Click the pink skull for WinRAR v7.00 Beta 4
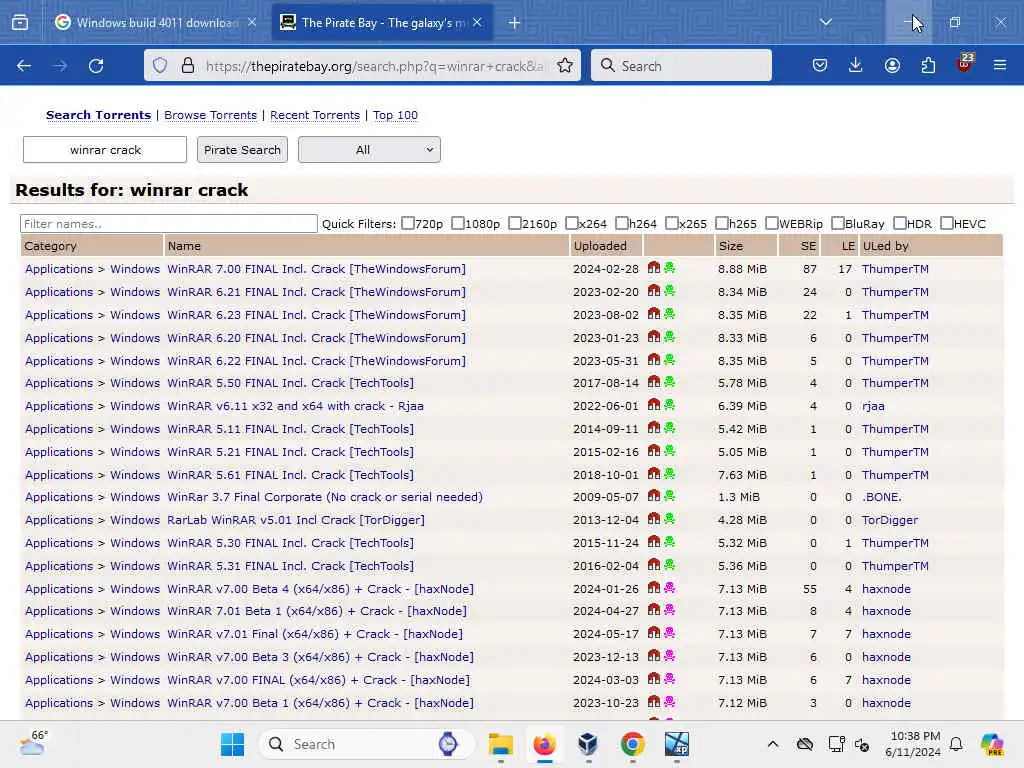 tap(669, 588)
